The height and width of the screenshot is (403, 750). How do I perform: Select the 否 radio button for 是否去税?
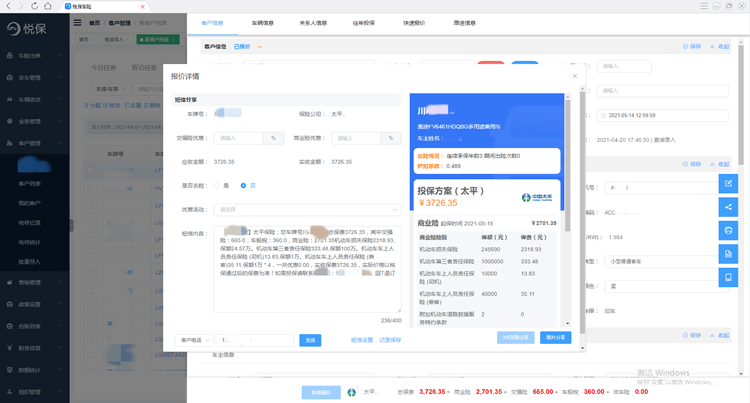[243, 185]
